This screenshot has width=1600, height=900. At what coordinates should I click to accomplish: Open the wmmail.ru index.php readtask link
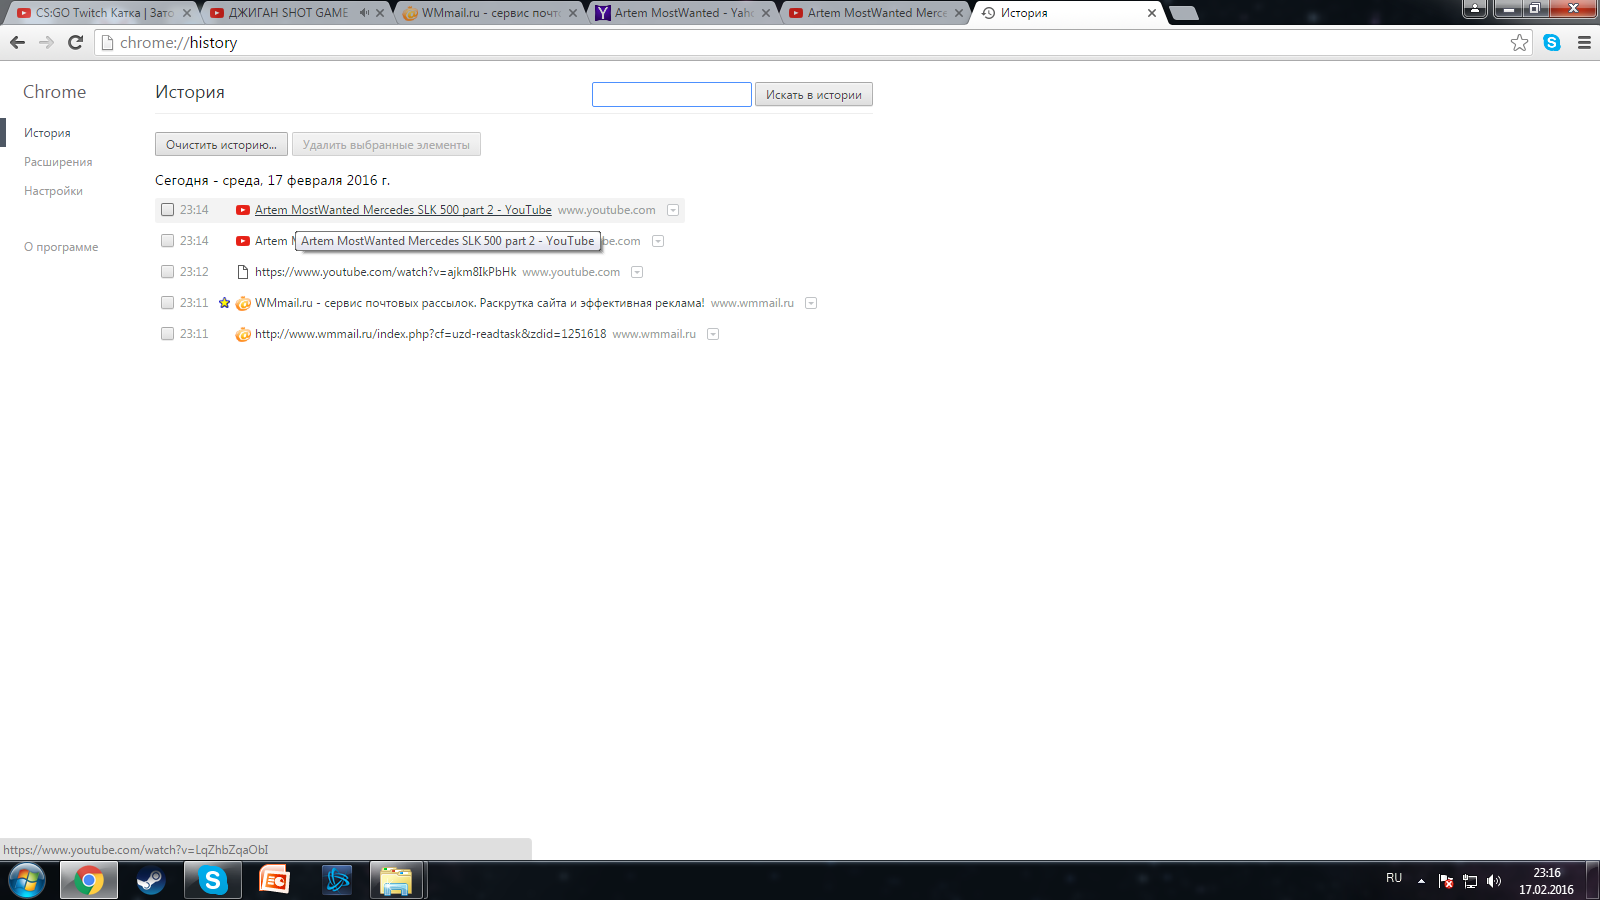(x=430, y=334)
